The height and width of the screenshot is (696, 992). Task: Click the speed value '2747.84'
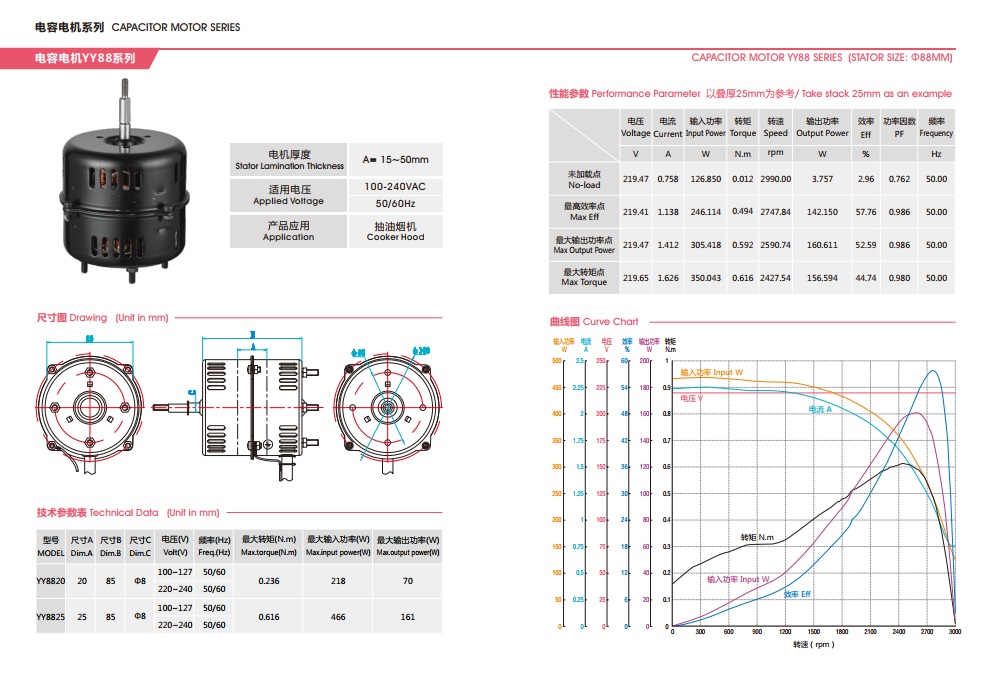click(x=776, y=212)
